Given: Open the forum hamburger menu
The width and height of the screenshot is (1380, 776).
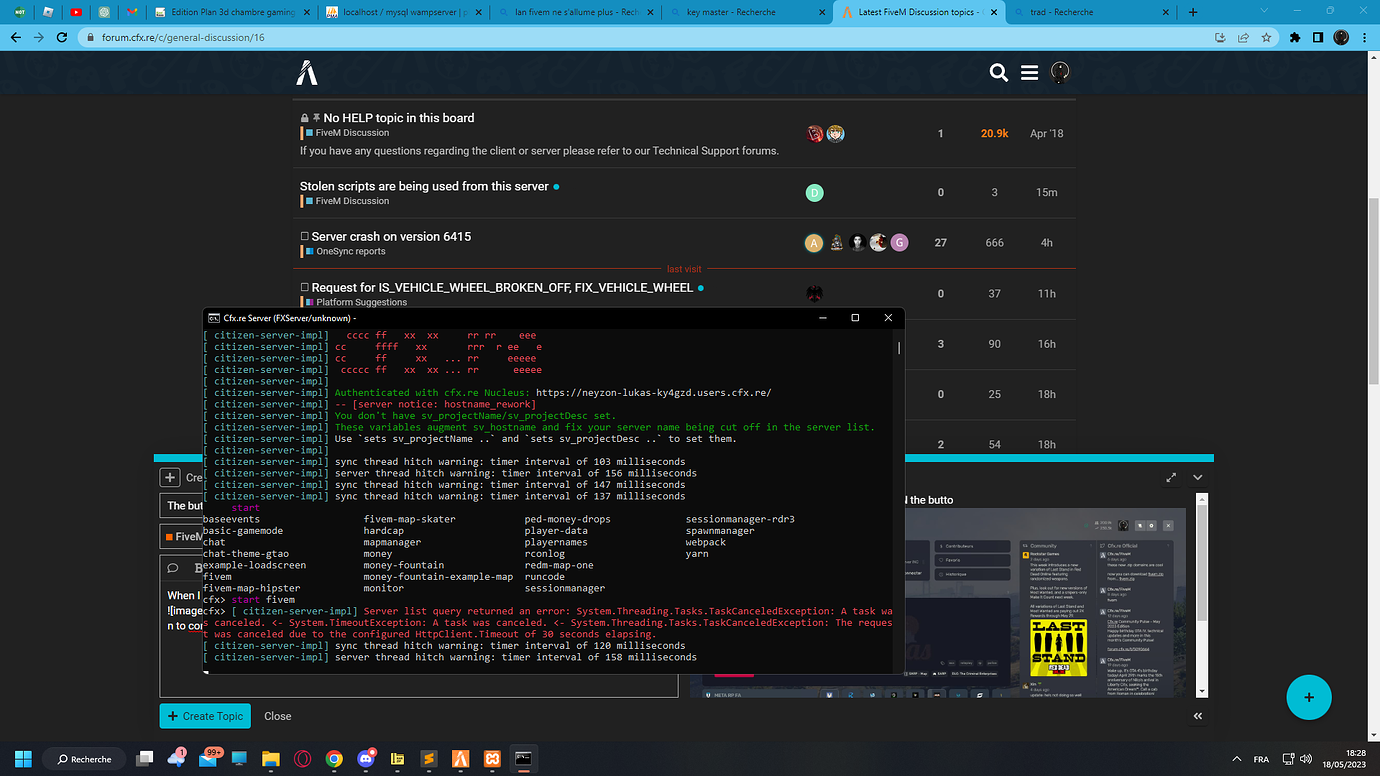Looking at the screenshot, I should pyautogui.click(x=1029, y=72).
